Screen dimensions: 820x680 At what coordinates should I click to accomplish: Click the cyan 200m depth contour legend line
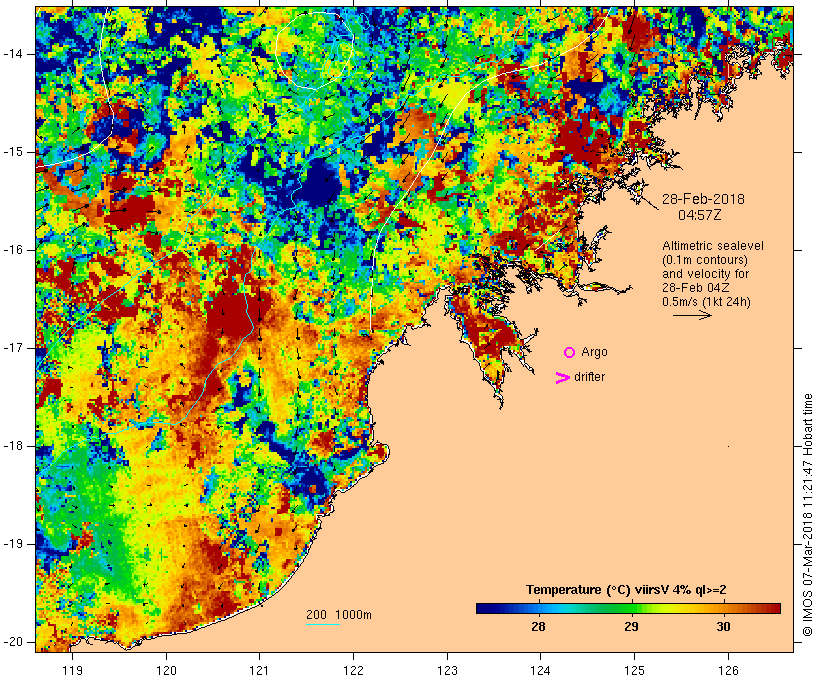click(x=323, y=625)
